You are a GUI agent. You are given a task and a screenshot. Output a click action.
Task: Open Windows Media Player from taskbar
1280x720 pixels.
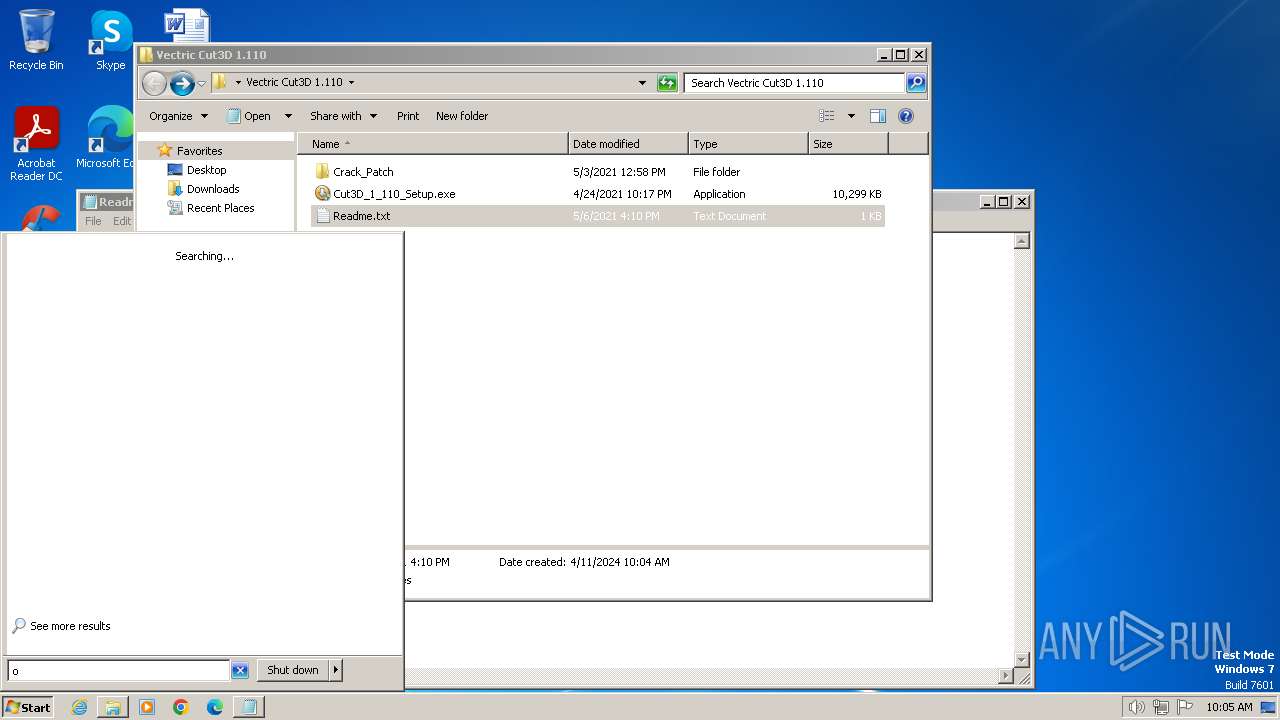(x=147, y=707)
